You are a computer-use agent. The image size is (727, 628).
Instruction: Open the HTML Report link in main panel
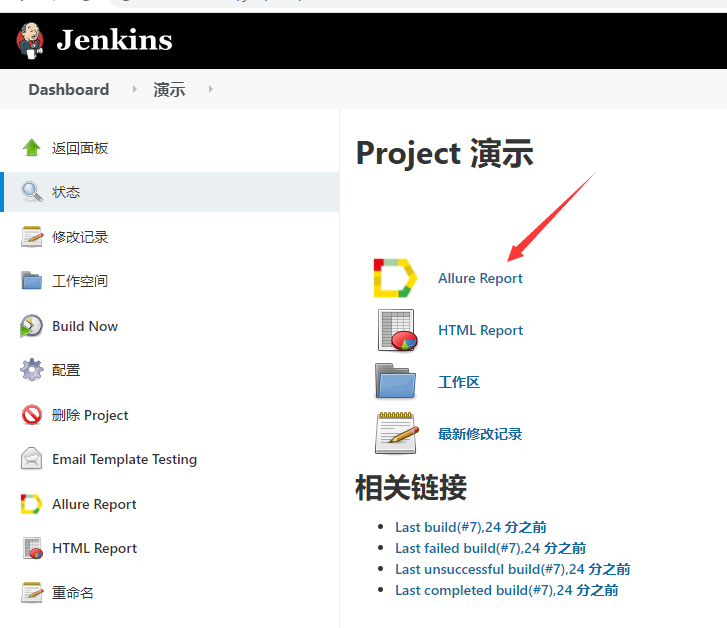[480, 330]
